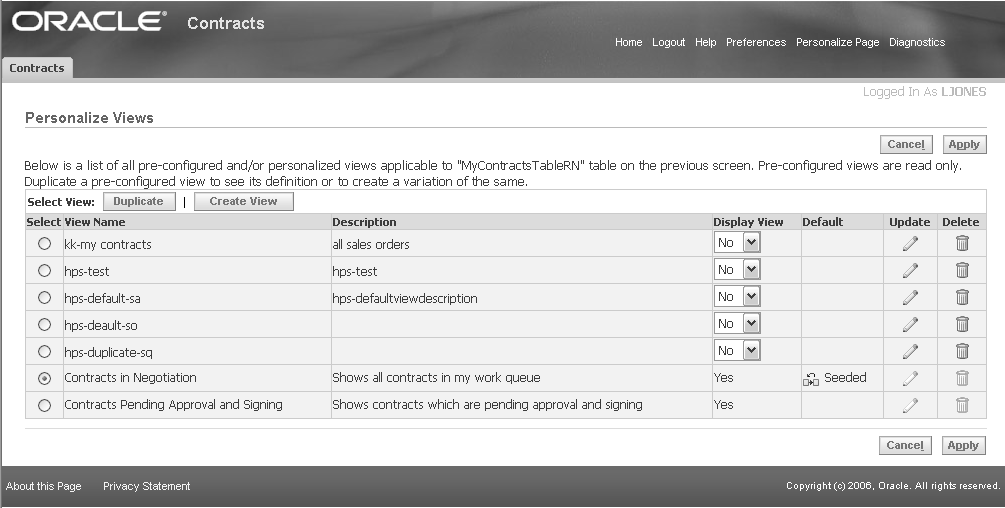The height and width of the screenshot is (508, 1005).
Task: Open Display View dropdown for hps-duplicate-sq
Action: tap(737, 350)
